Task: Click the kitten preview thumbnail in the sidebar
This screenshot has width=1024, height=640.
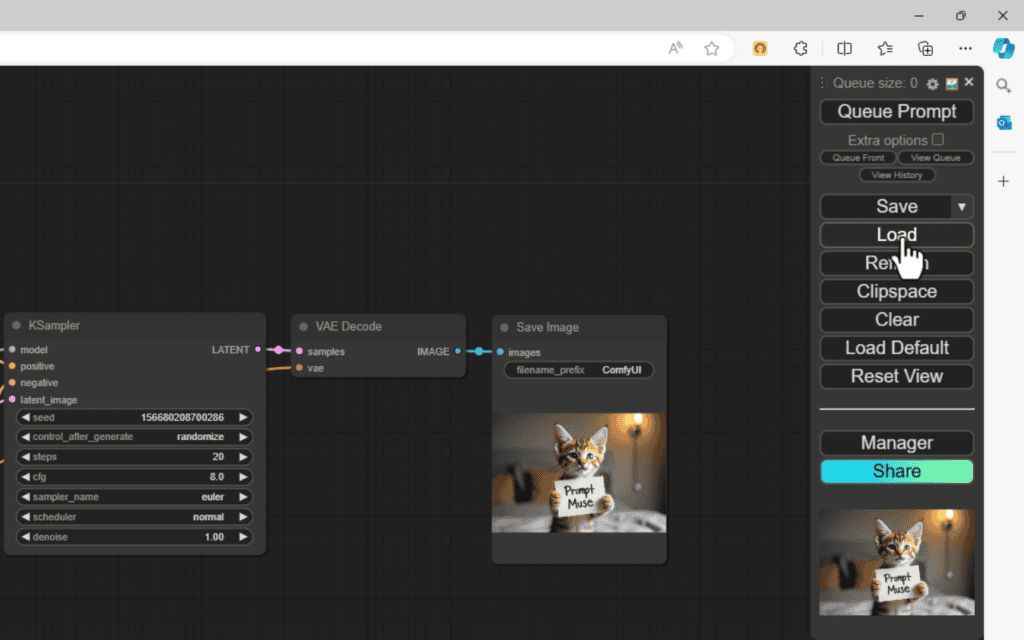Action: pyautogui.click(x=896, y=562)
